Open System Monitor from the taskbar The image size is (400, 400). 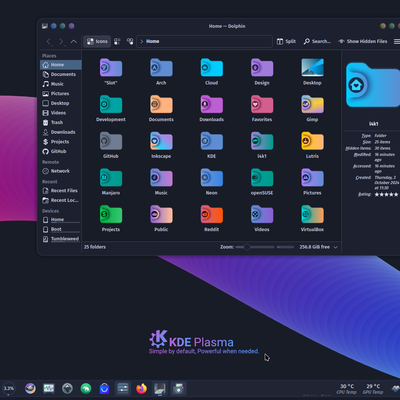pyautogui.click(x=49, y=388)
